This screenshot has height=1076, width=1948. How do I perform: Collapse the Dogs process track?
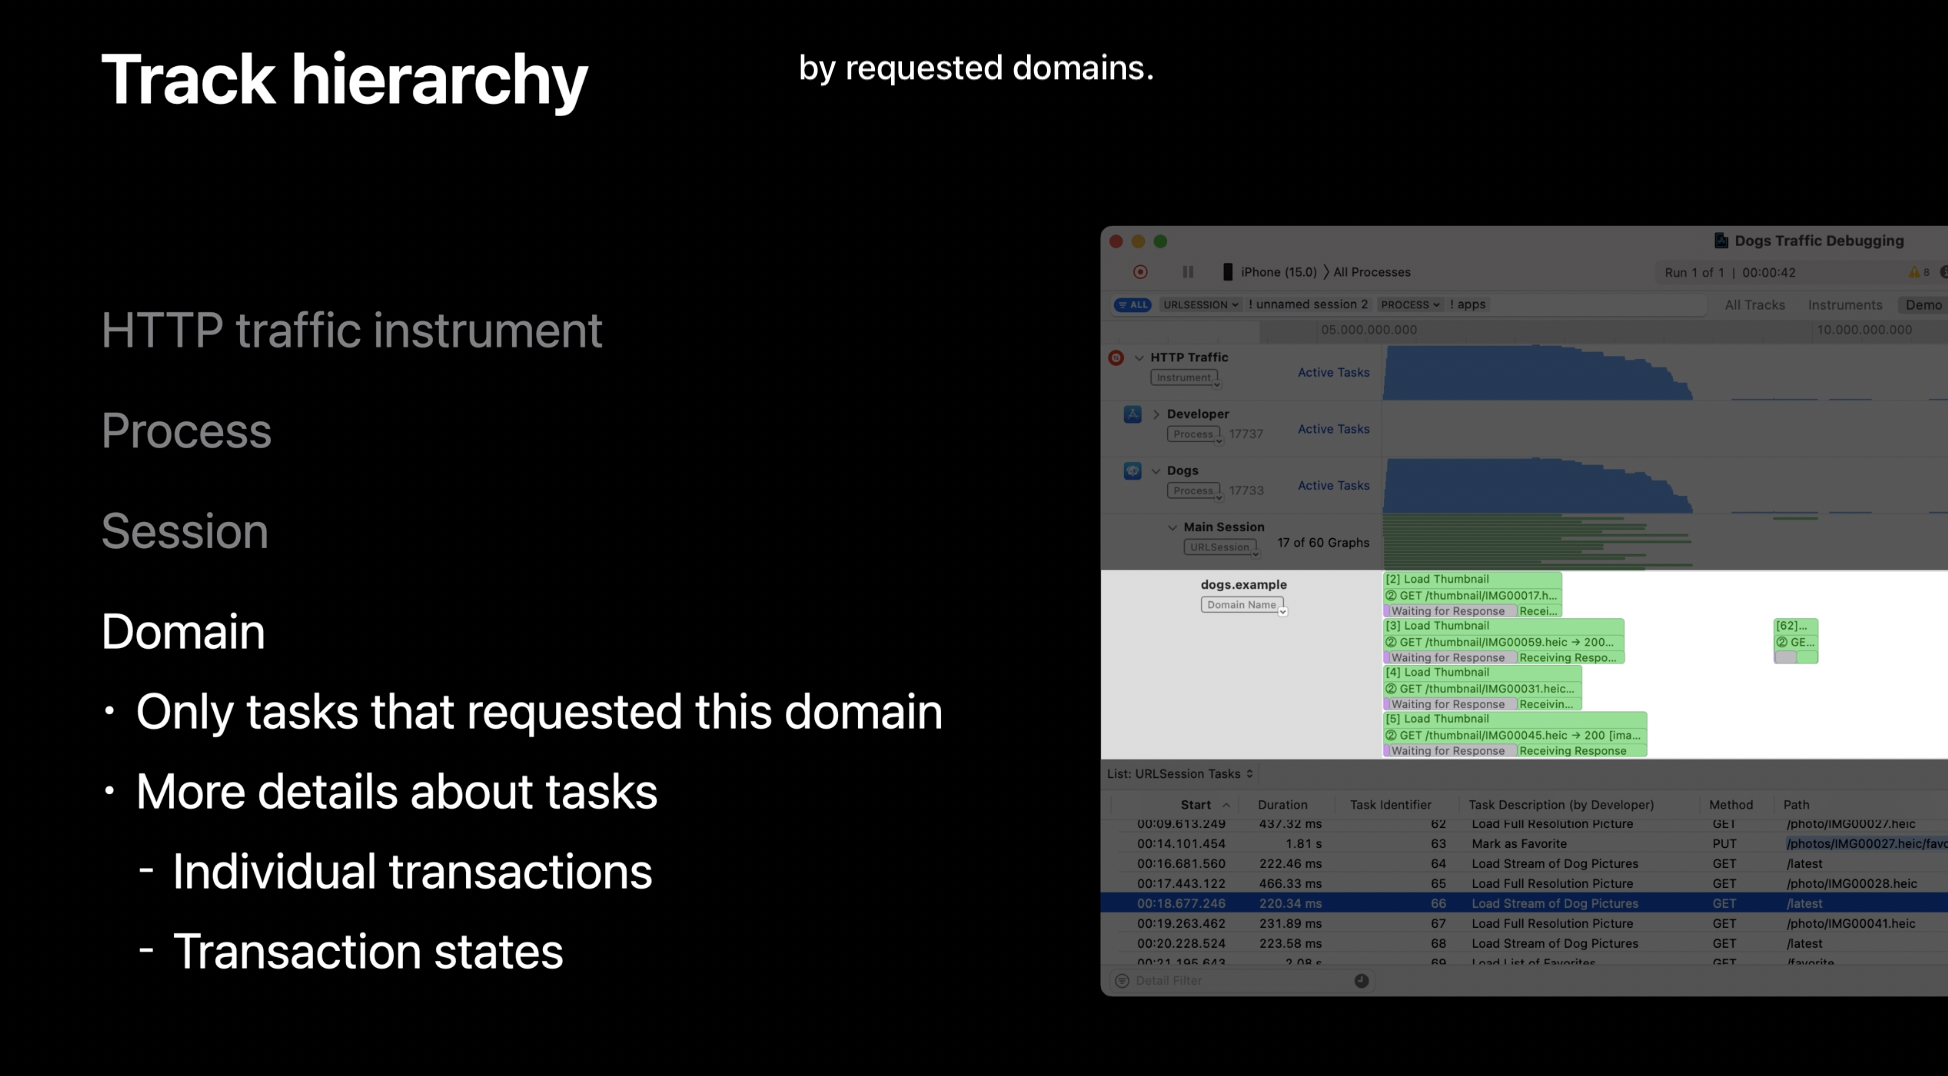1156,471
